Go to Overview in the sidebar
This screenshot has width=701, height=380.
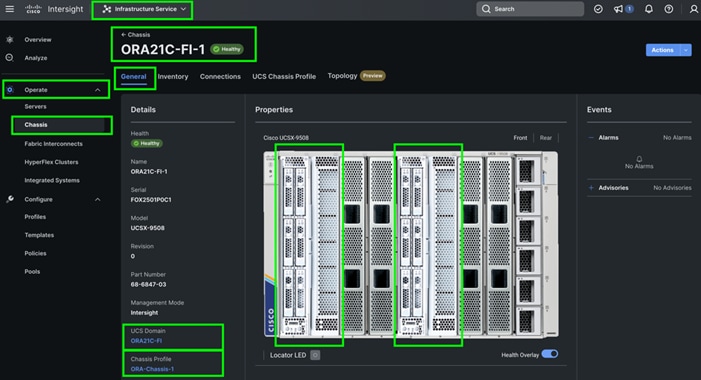(38, 40)
